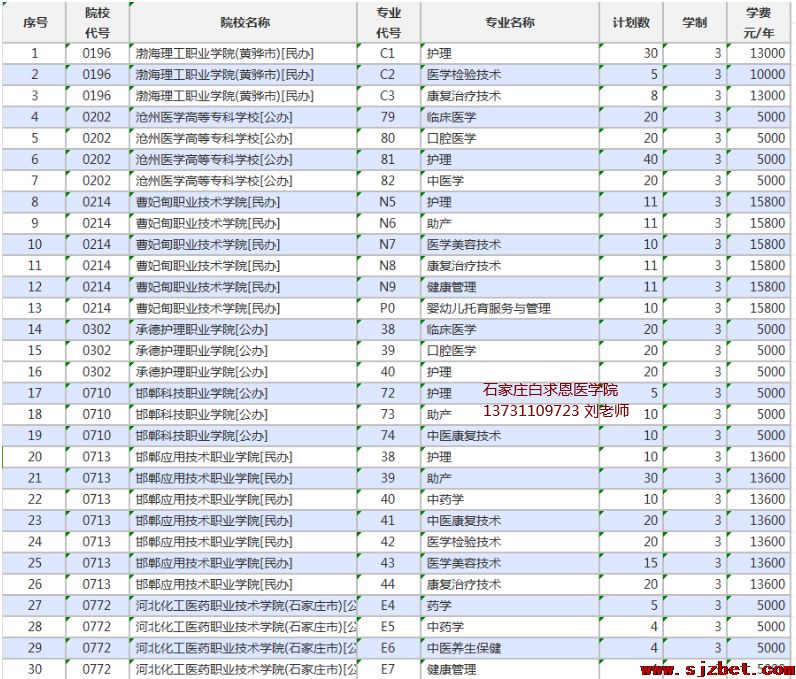
Task: Select 婴幼儿托育服务与管理 cell
Action: pyautogui.click(x=510, y=308)
